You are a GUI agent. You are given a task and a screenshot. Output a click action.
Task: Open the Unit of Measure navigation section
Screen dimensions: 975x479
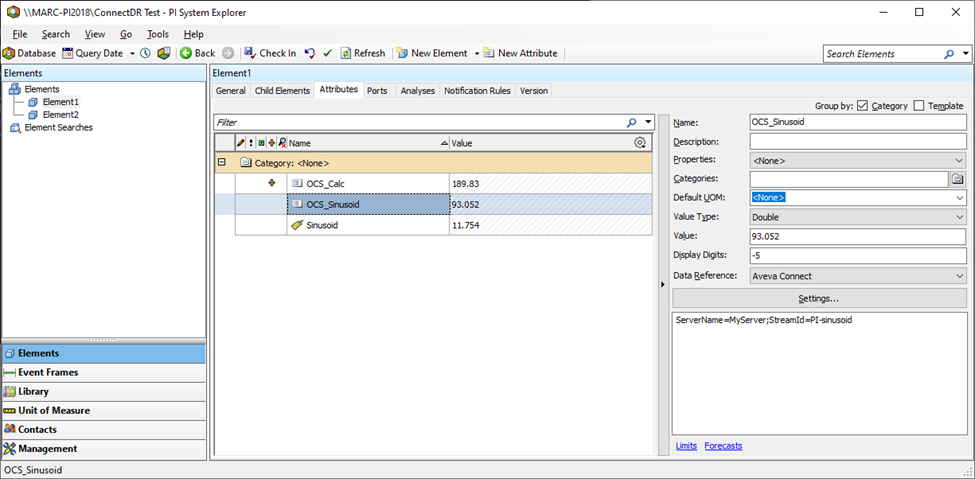coord(103,411)
